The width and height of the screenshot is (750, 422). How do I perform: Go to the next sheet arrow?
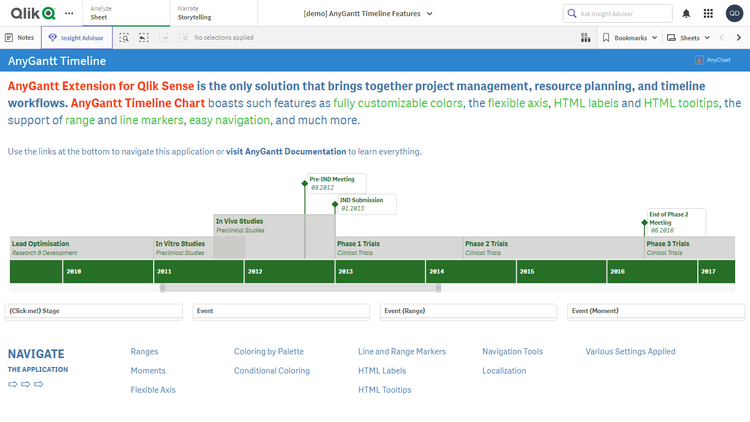coord(740,37)
